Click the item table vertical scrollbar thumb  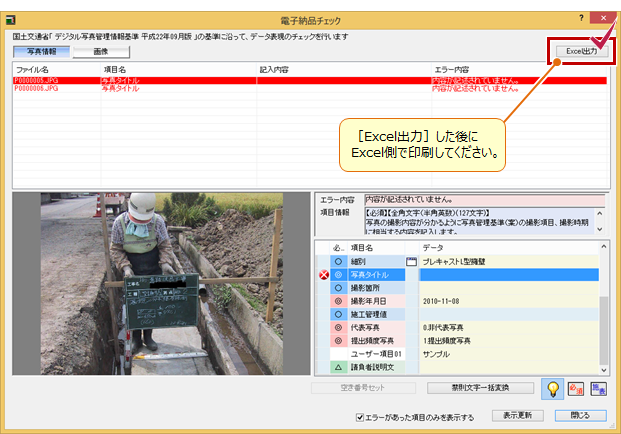604,330
